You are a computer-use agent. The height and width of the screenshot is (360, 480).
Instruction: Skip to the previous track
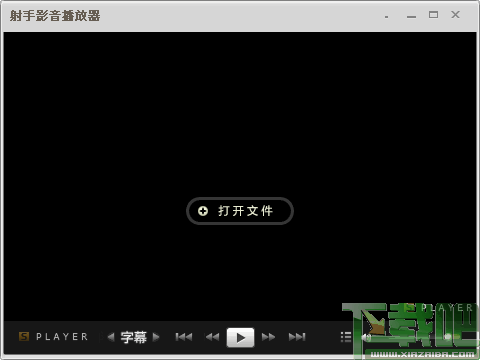point(184,337)
